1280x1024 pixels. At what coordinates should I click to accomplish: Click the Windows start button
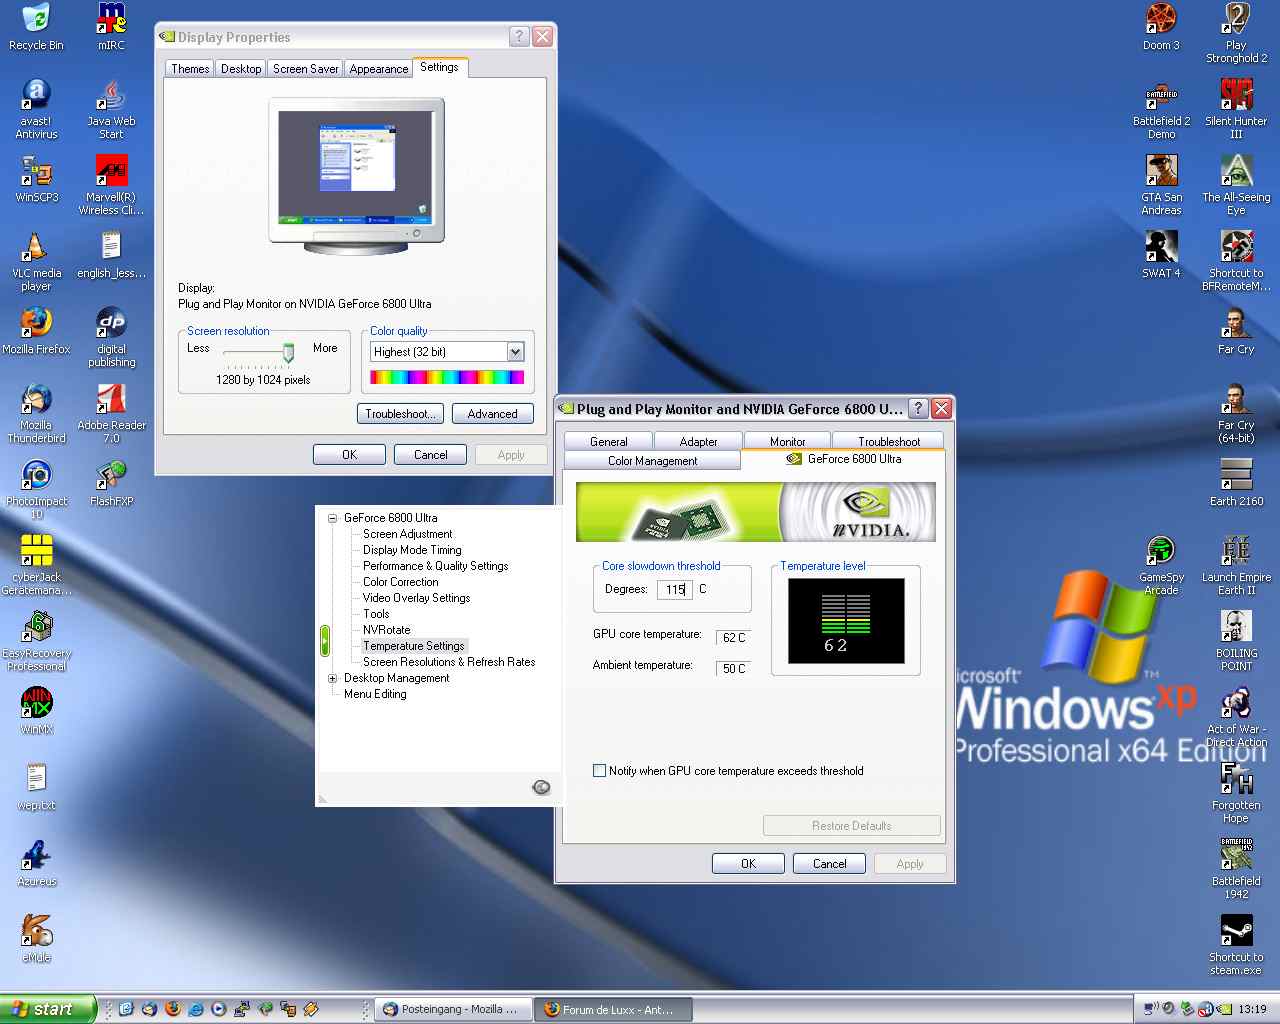[48, 1009]
